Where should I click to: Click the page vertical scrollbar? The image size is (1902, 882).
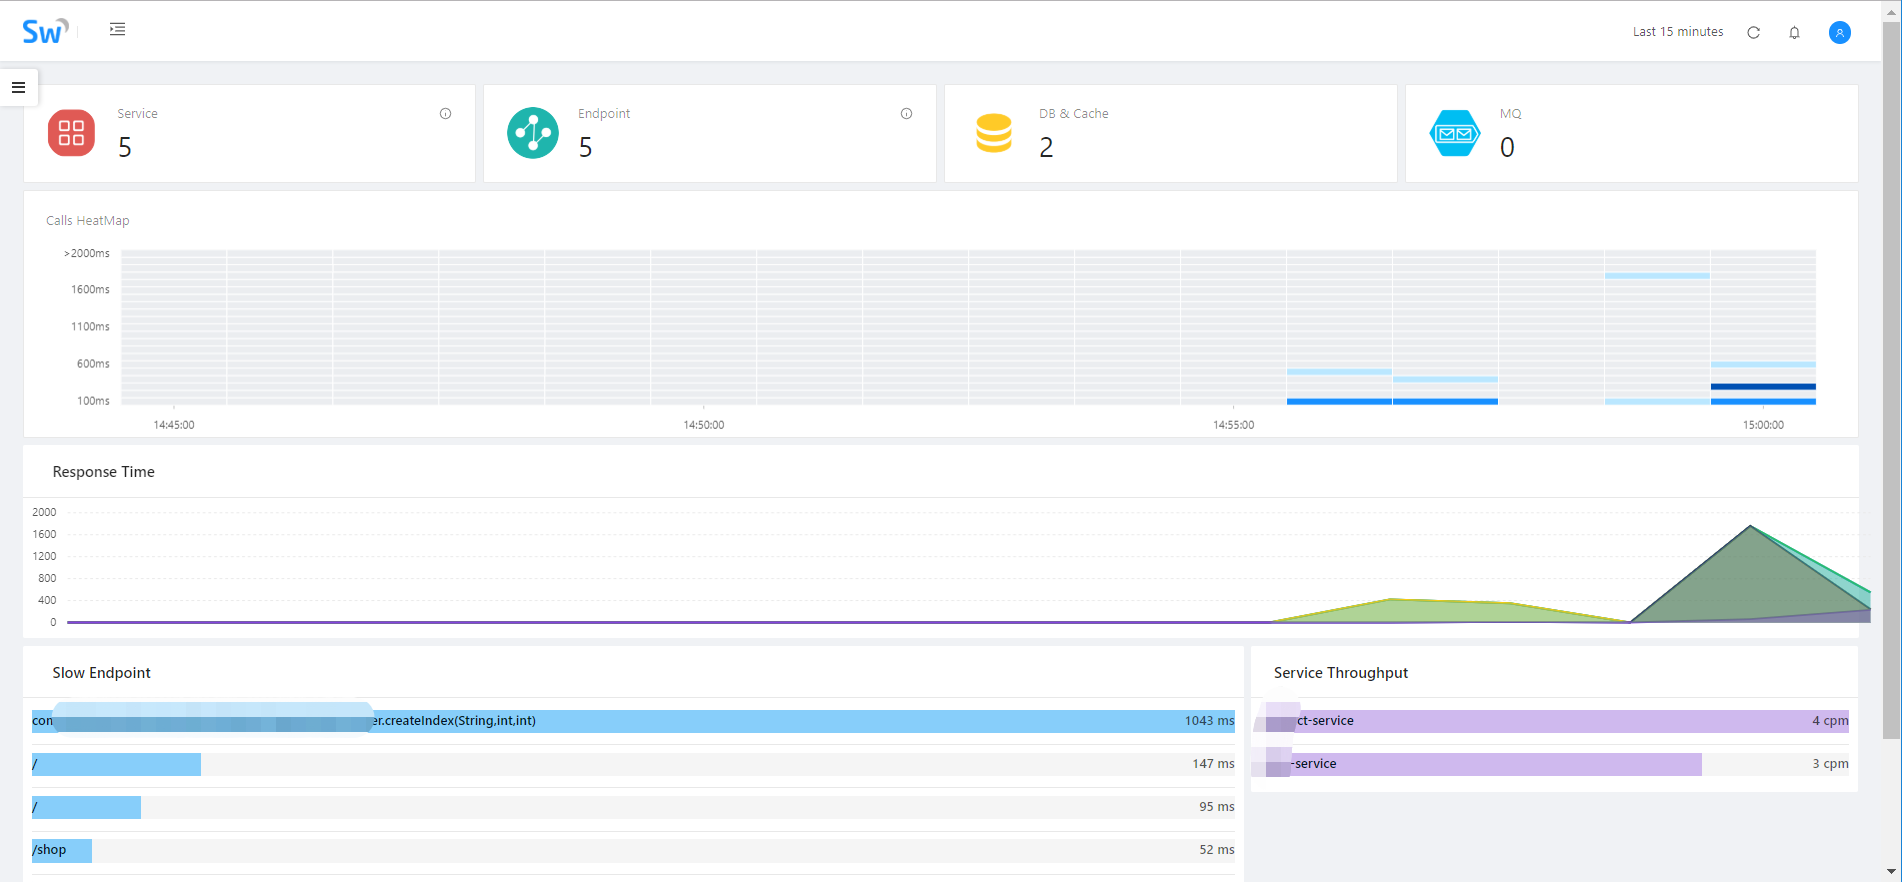click(1891, 380)
